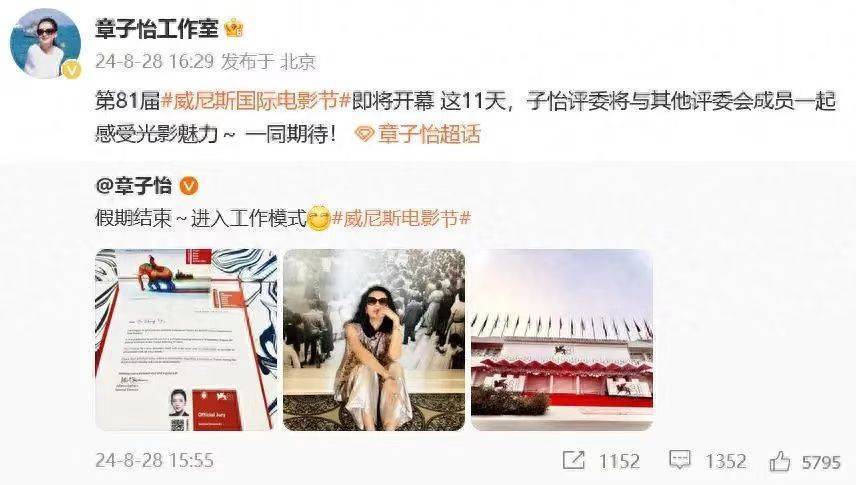Click the 24-8-28 15:55 original post timestamp

click(154, 460)
